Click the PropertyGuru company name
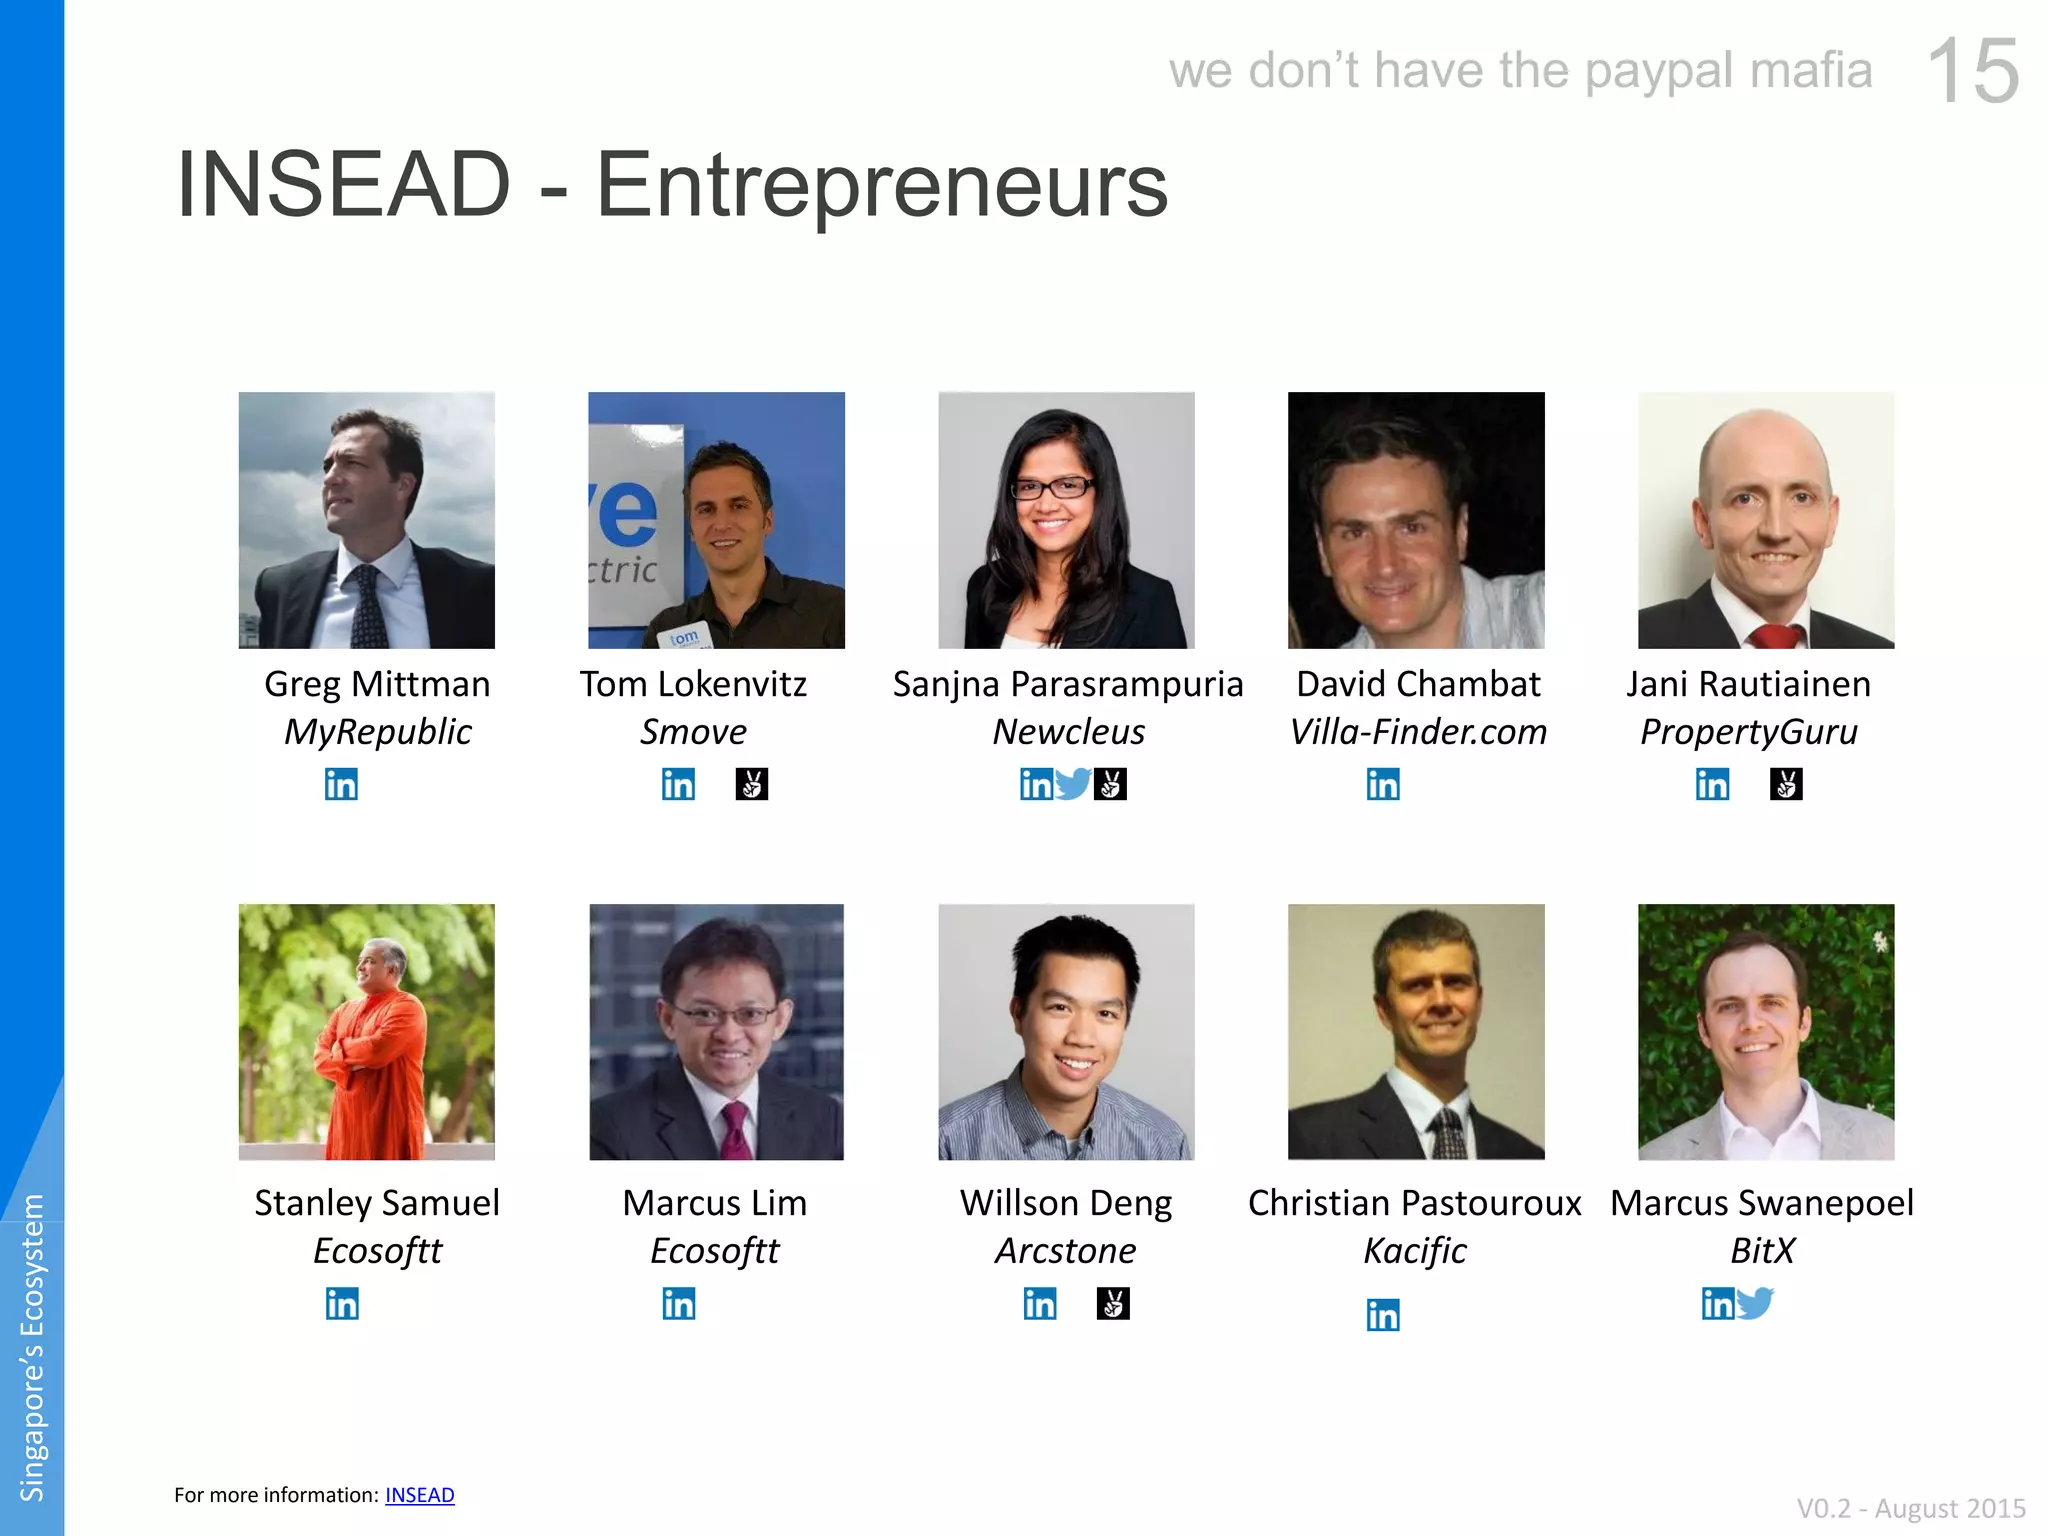 pyautogui.click(x=1749, y=733)
